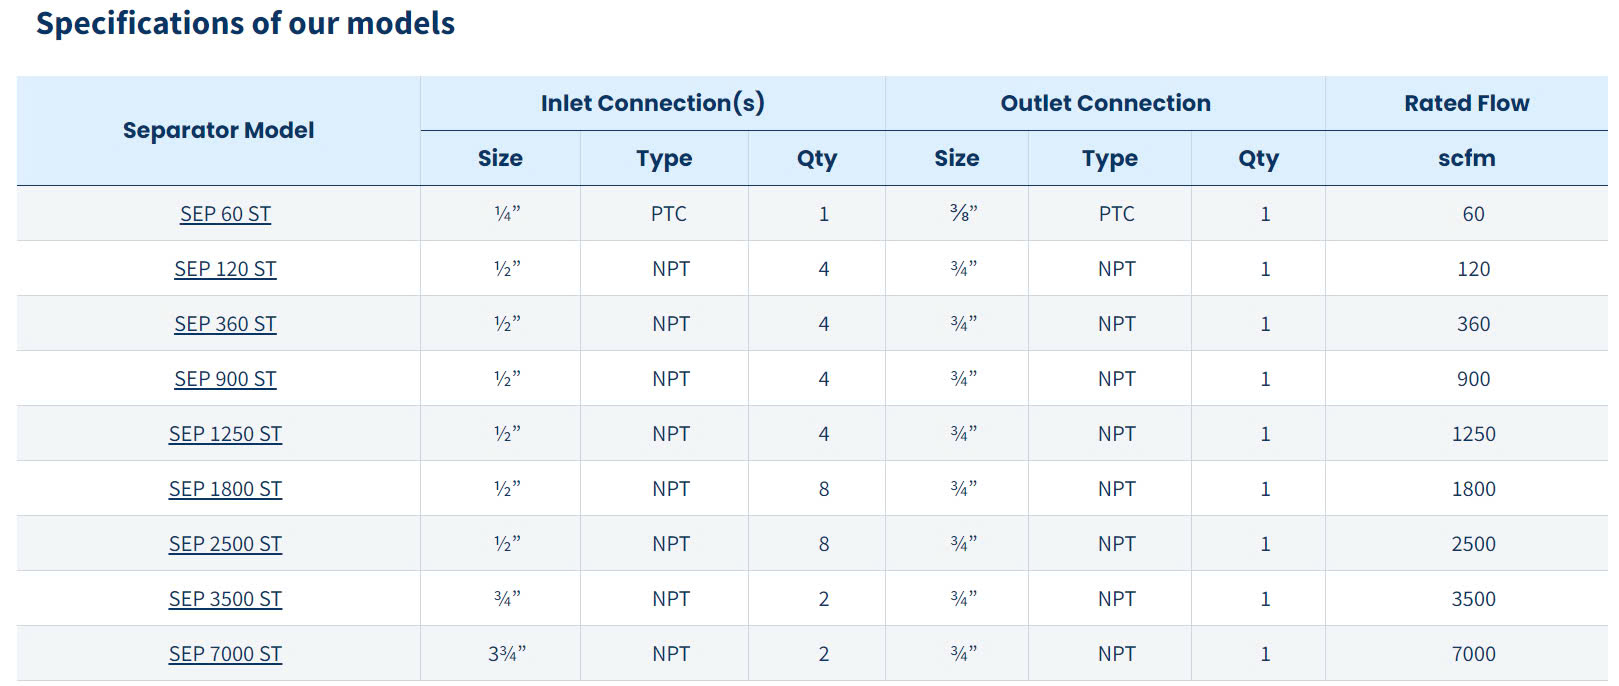Click the Specifications of our models heading
The width and height of the screenshot is (1619, 686).
pyautogui.click(x=245, y=23)
